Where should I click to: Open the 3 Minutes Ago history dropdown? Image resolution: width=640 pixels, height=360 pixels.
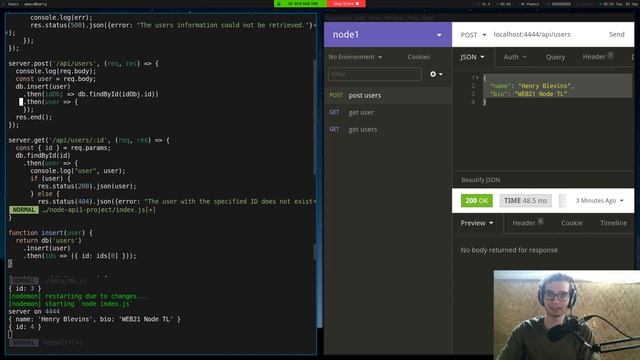click(x=599, y=200)
